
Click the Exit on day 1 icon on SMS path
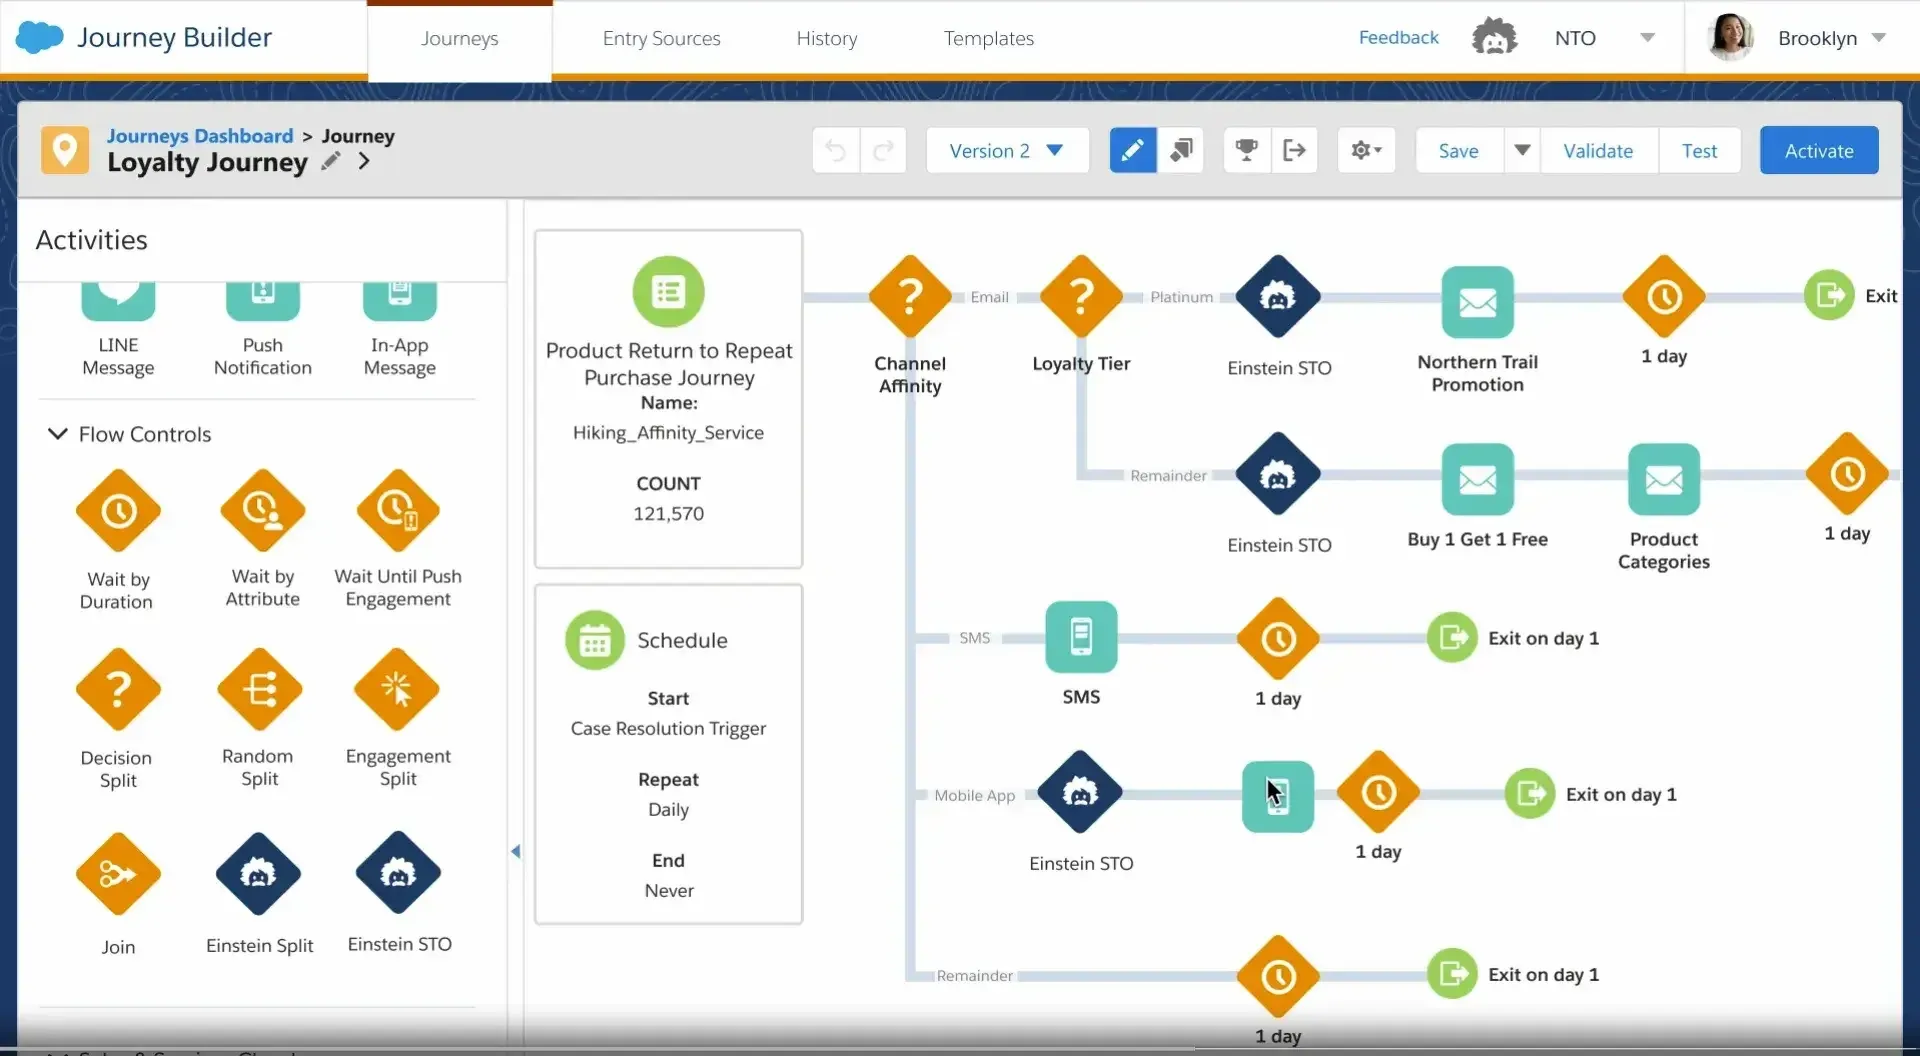1452,637
